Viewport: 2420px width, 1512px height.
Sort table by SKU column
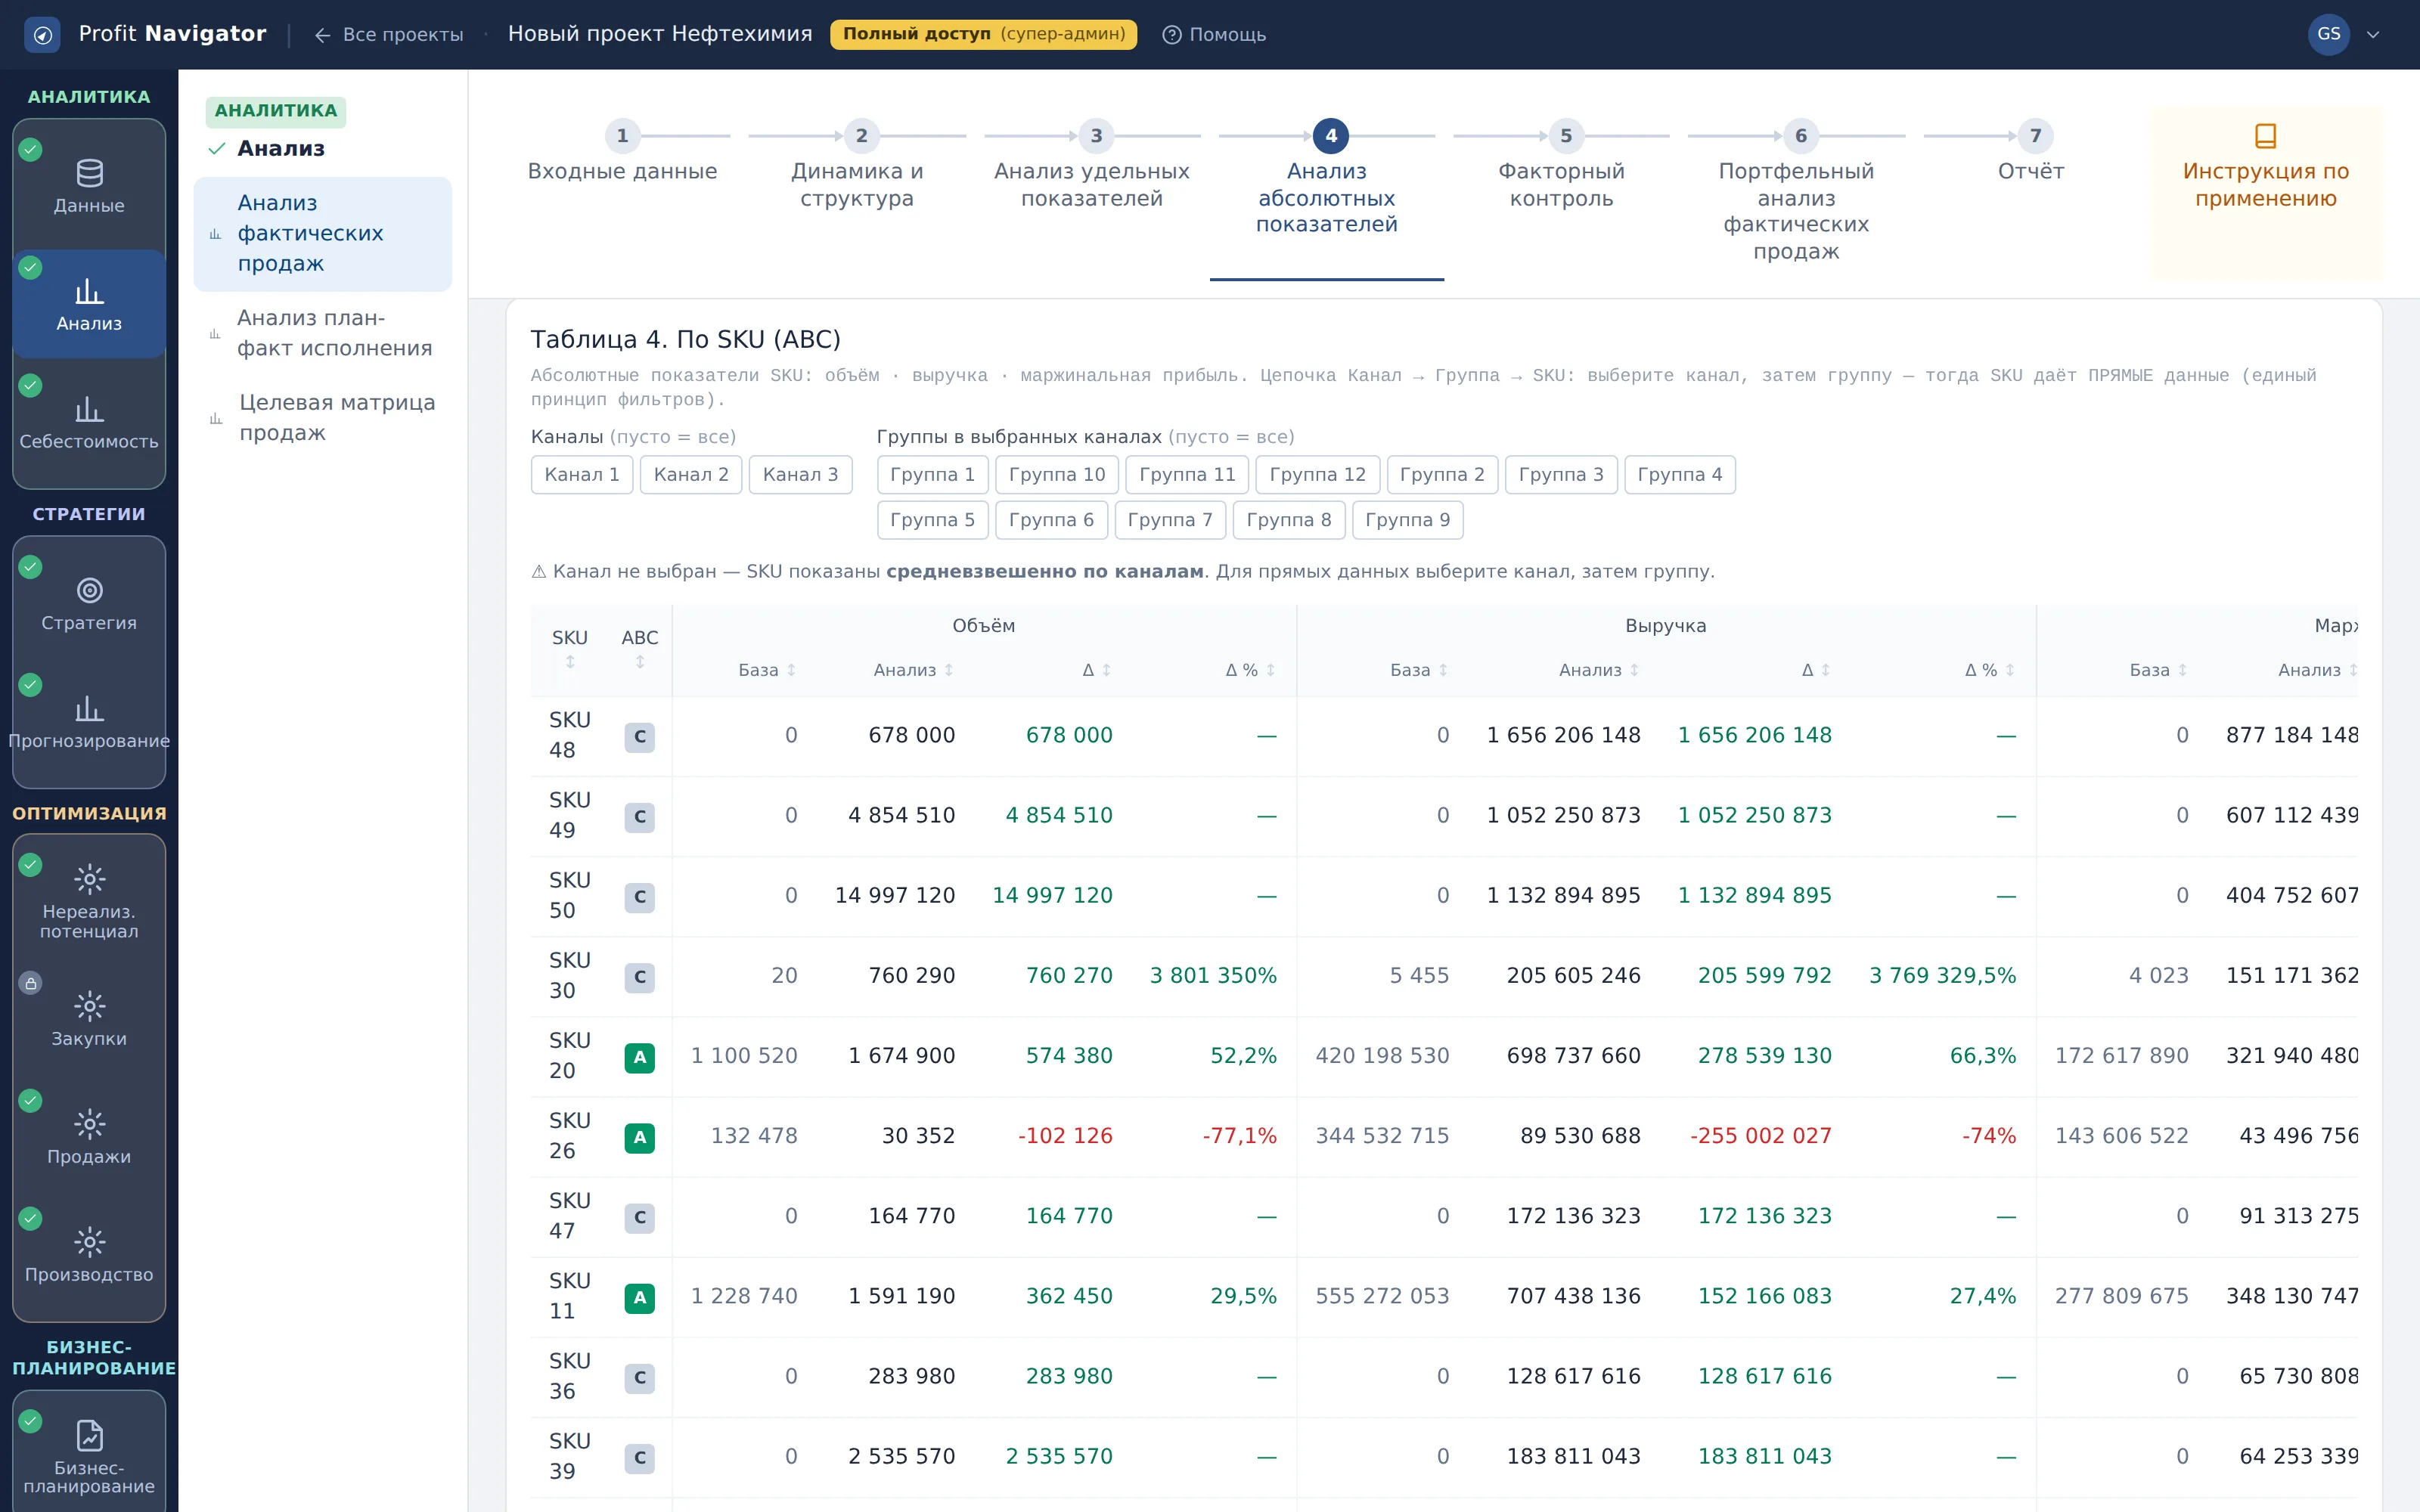click(570, 648)
